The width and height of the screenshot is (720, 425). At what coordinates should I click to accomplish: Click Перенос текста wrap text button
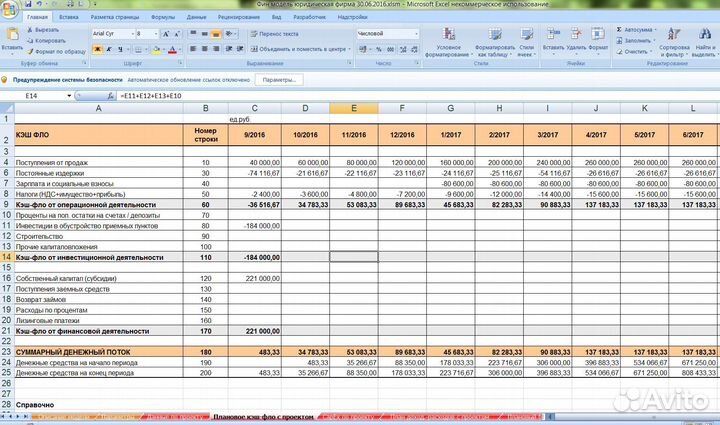coord(273,33)
